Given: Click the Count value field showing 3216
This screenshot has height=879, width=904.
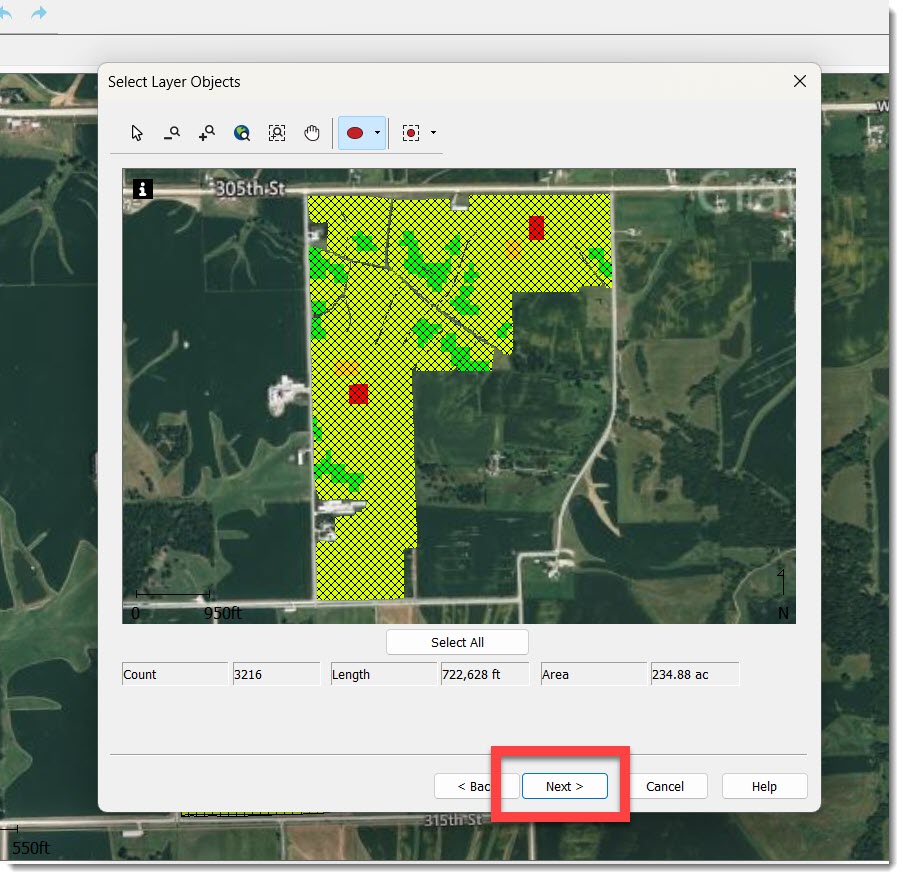Looking at the screenshot, I should 276,674.
